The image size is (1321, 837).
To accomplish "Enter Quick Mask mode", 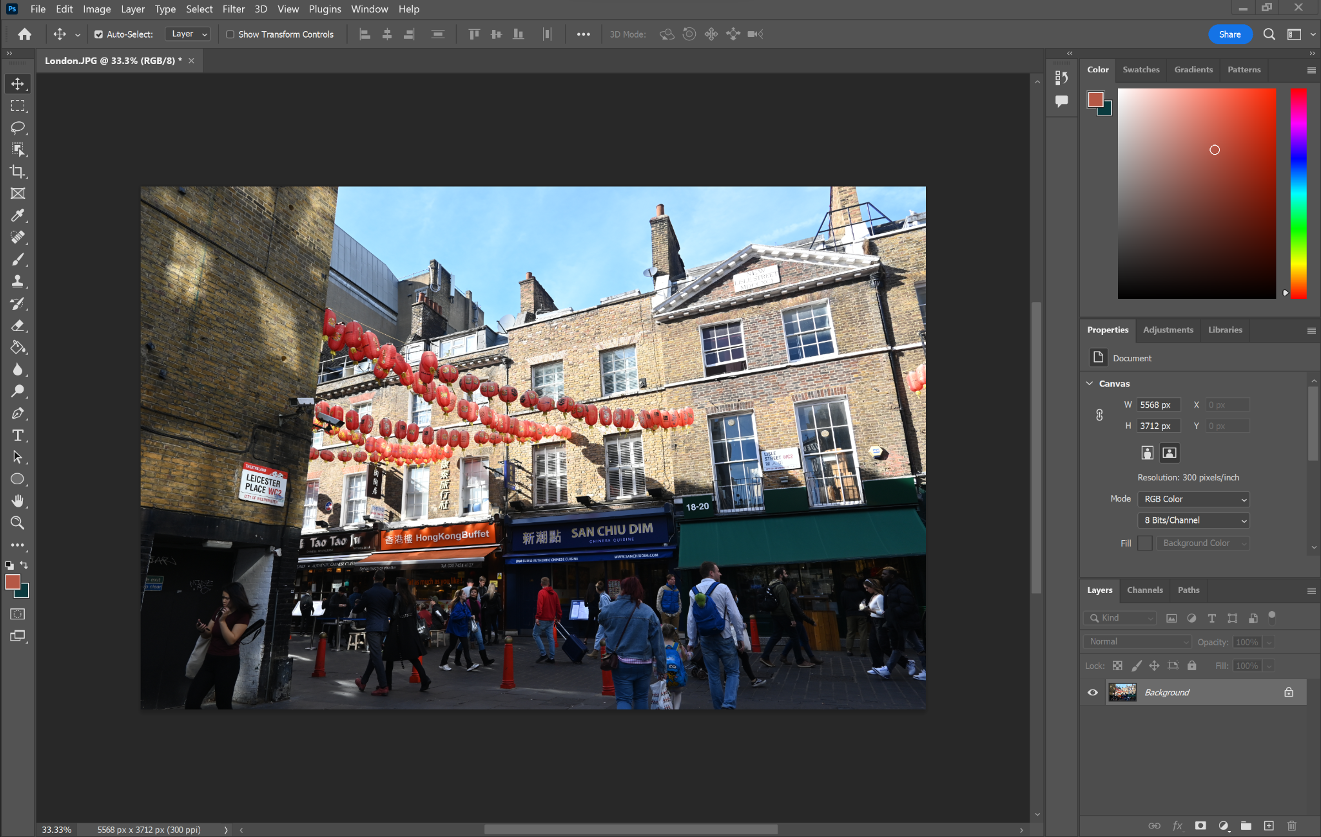I will pyautogui.click(x=18, y=614).
